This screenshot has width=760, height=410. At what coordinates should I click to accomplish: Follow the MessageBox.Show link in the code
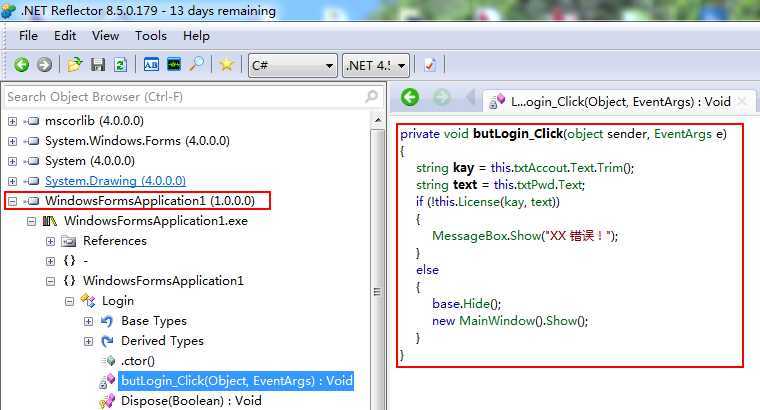[x=486, y=236]
